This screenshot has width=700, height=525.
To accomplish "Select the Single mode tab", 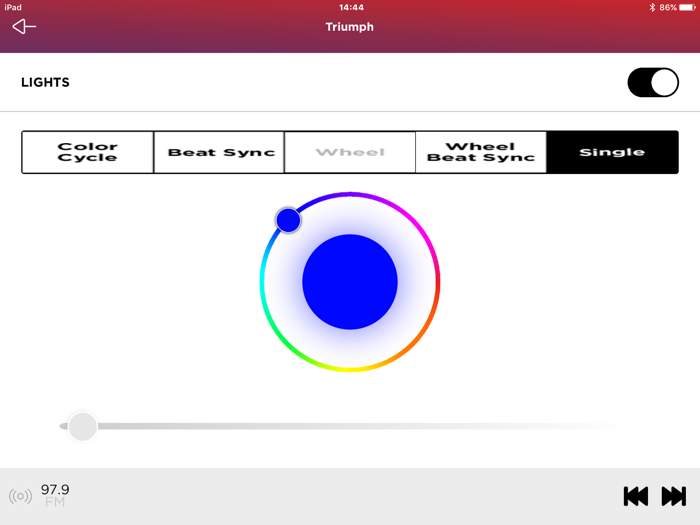I will (x=612, y=152).
